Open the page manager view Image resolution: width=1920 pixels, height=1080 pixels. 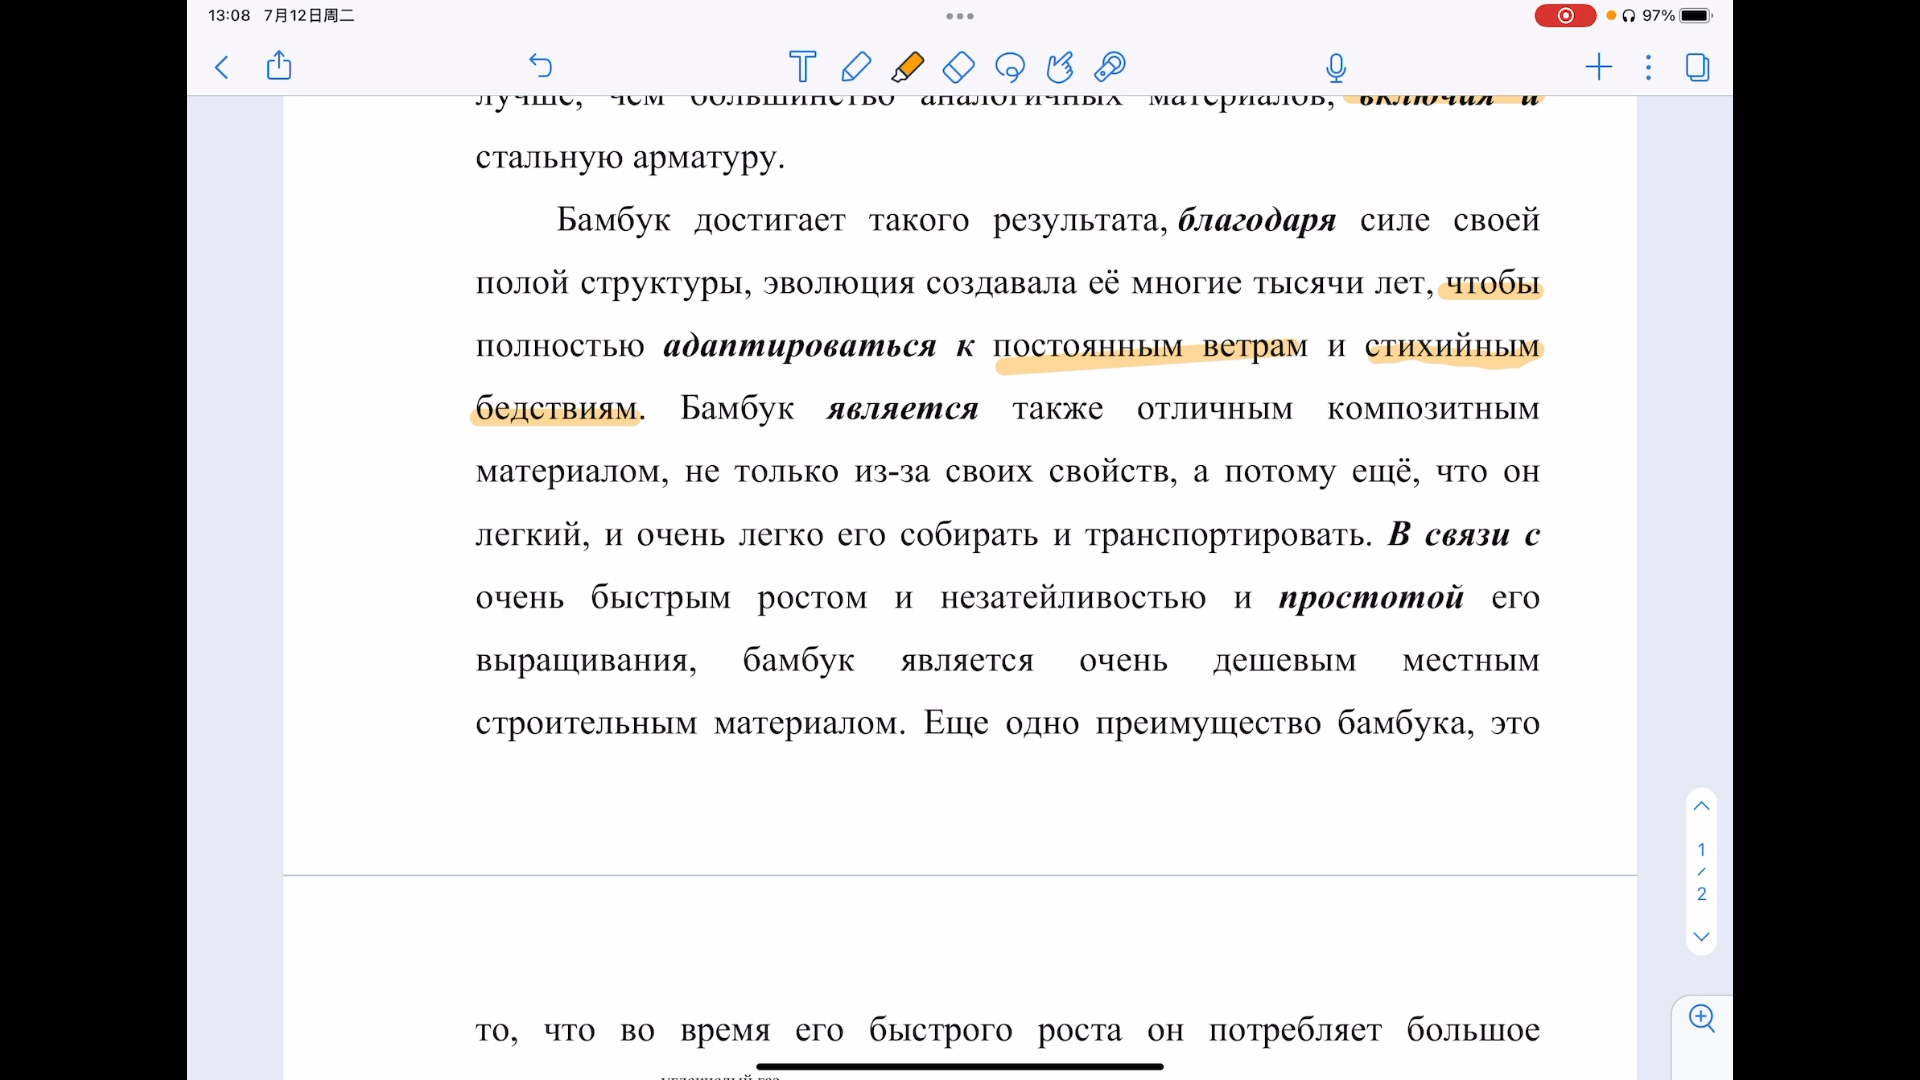[x=1697, y=67]
